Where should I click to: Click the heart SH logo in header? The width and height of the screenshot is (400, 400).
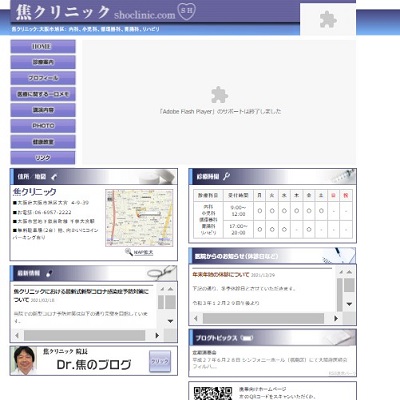click(x=186, y=11)
